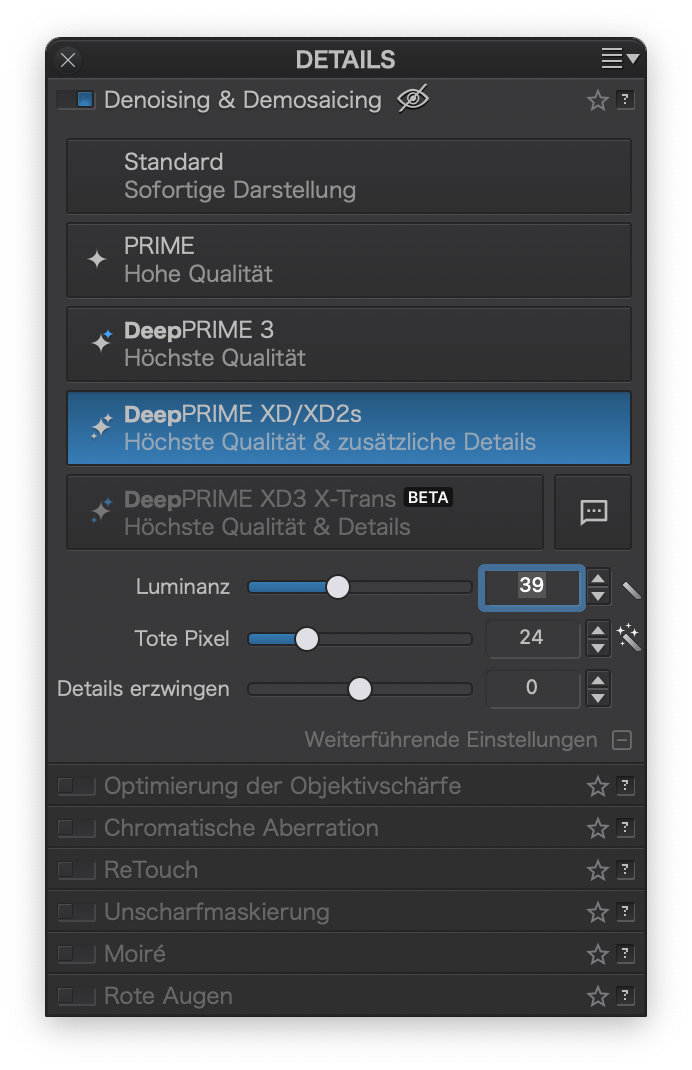Click the Details erzwingen slider handle

click(x=360, y=689)
